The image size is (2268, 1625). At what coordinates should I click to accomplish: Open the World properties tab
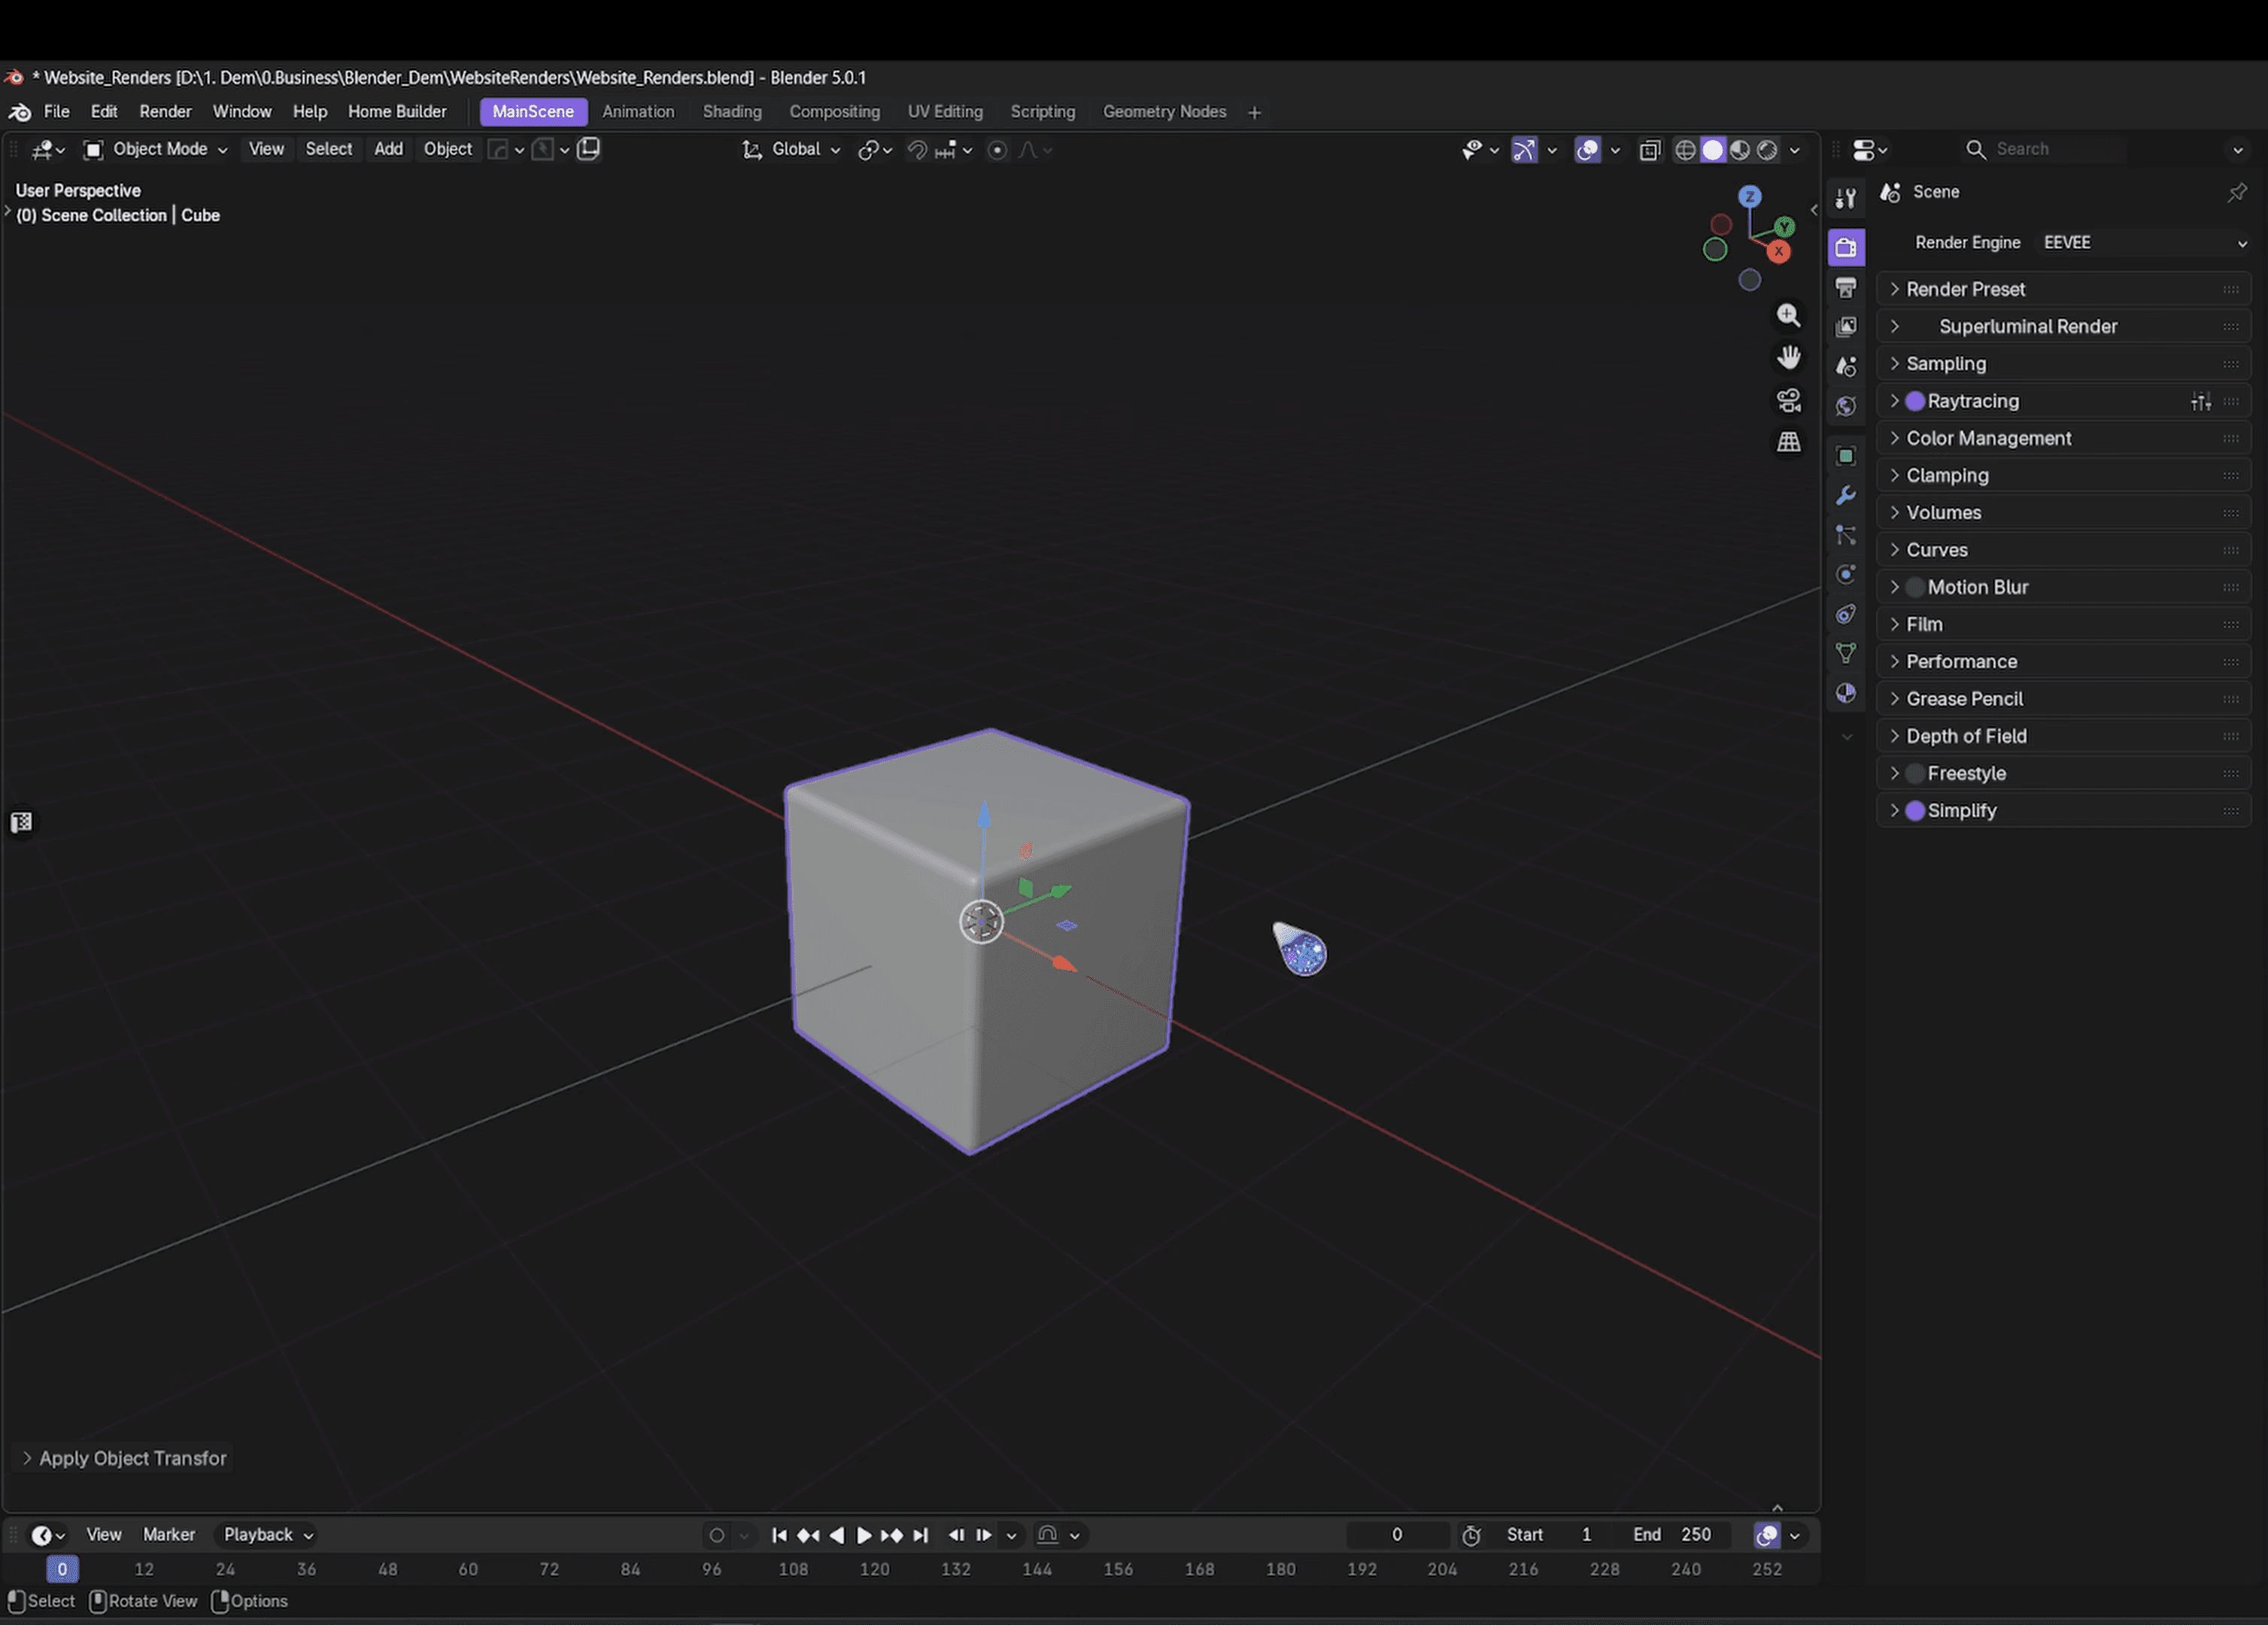point(1846,406)
